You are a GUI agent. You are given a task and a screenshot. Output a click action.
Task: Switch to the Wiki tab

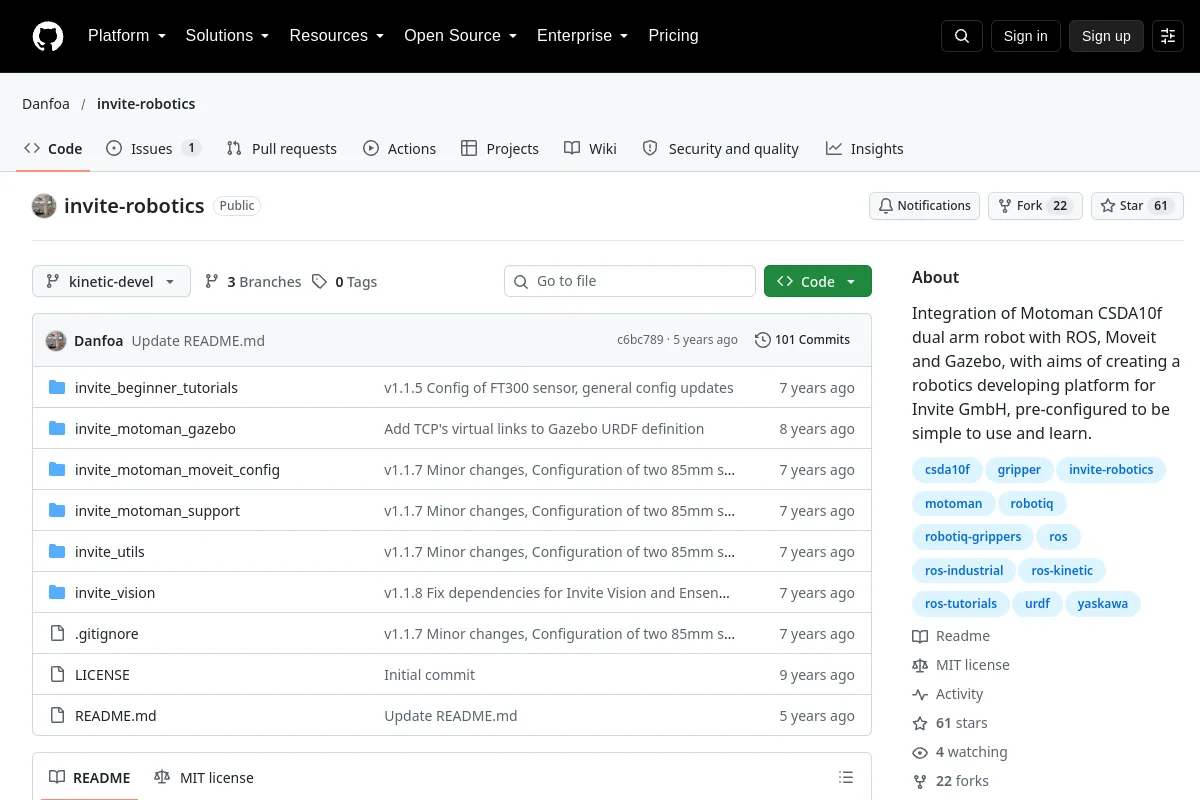590,148
